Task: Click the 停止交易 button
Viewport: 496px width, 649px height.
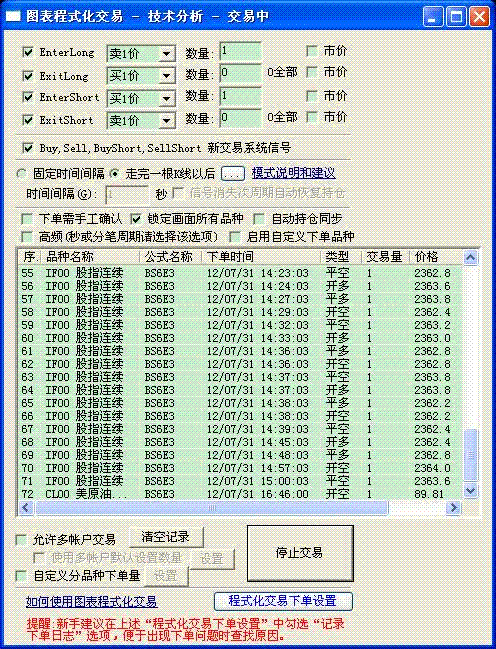Action: tap(300, 553)
